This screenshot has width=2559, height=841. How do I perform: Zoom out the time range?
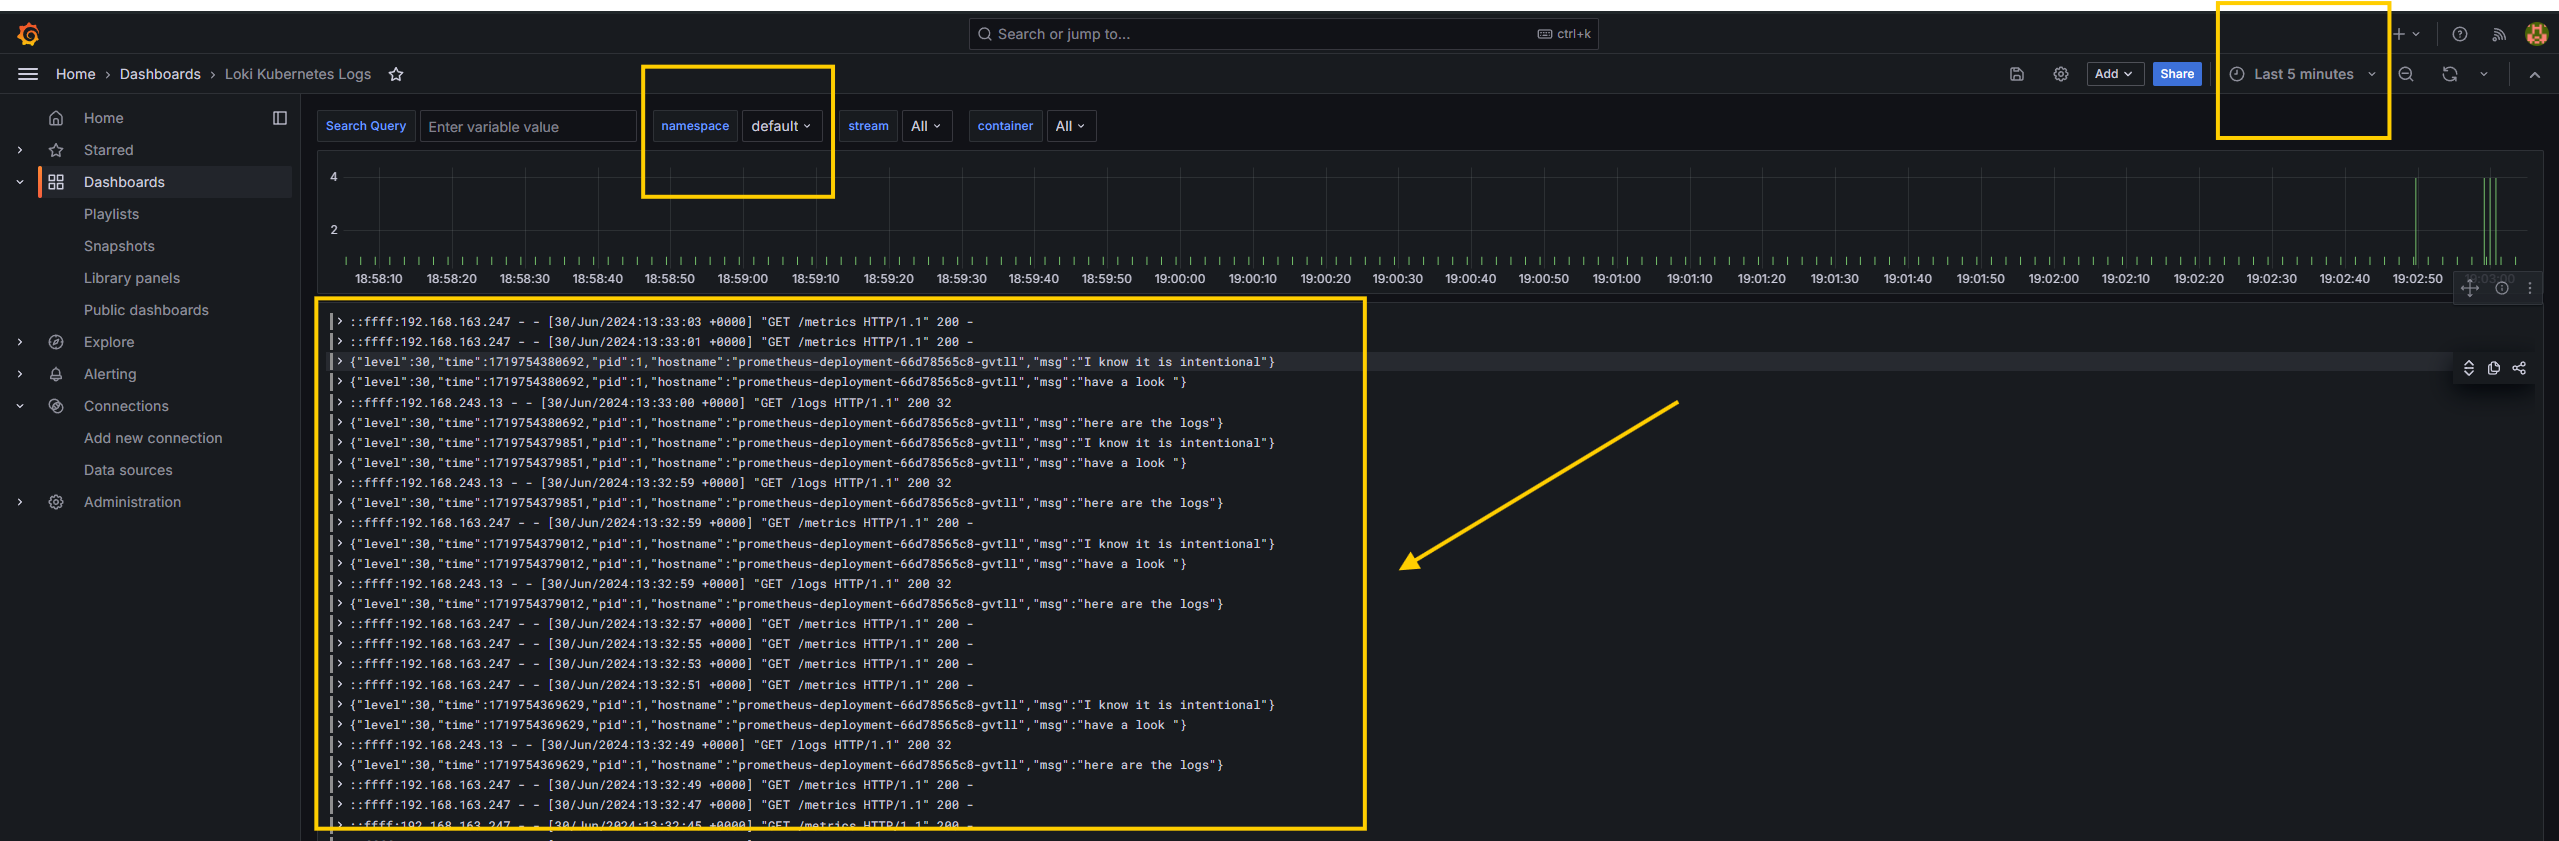(x=2406, y=74)
